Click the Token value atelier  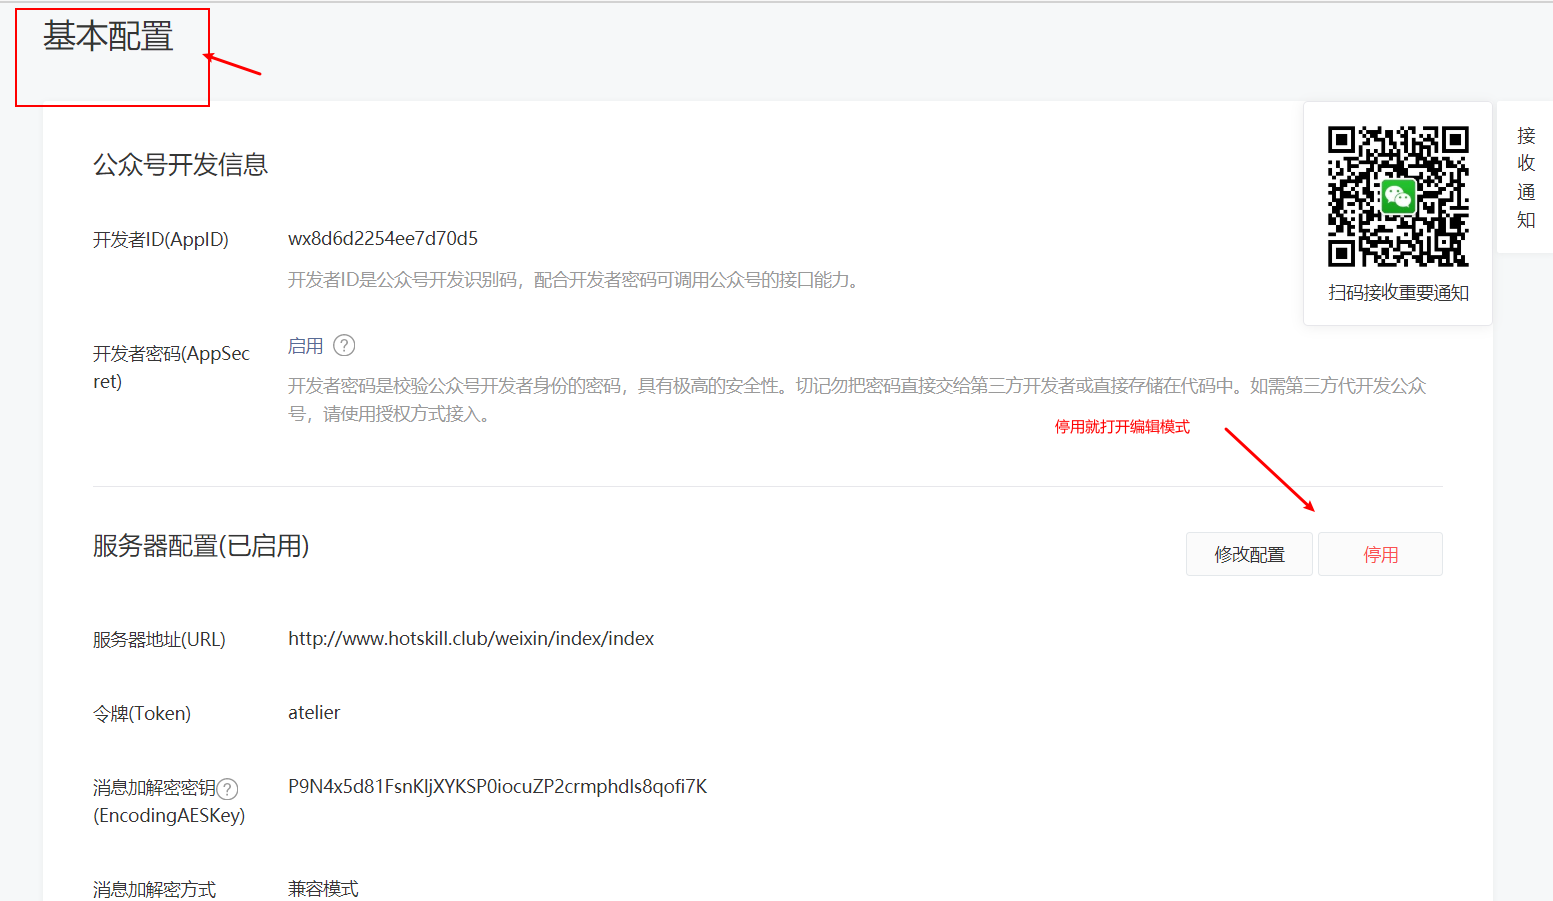tap(314, 712)
